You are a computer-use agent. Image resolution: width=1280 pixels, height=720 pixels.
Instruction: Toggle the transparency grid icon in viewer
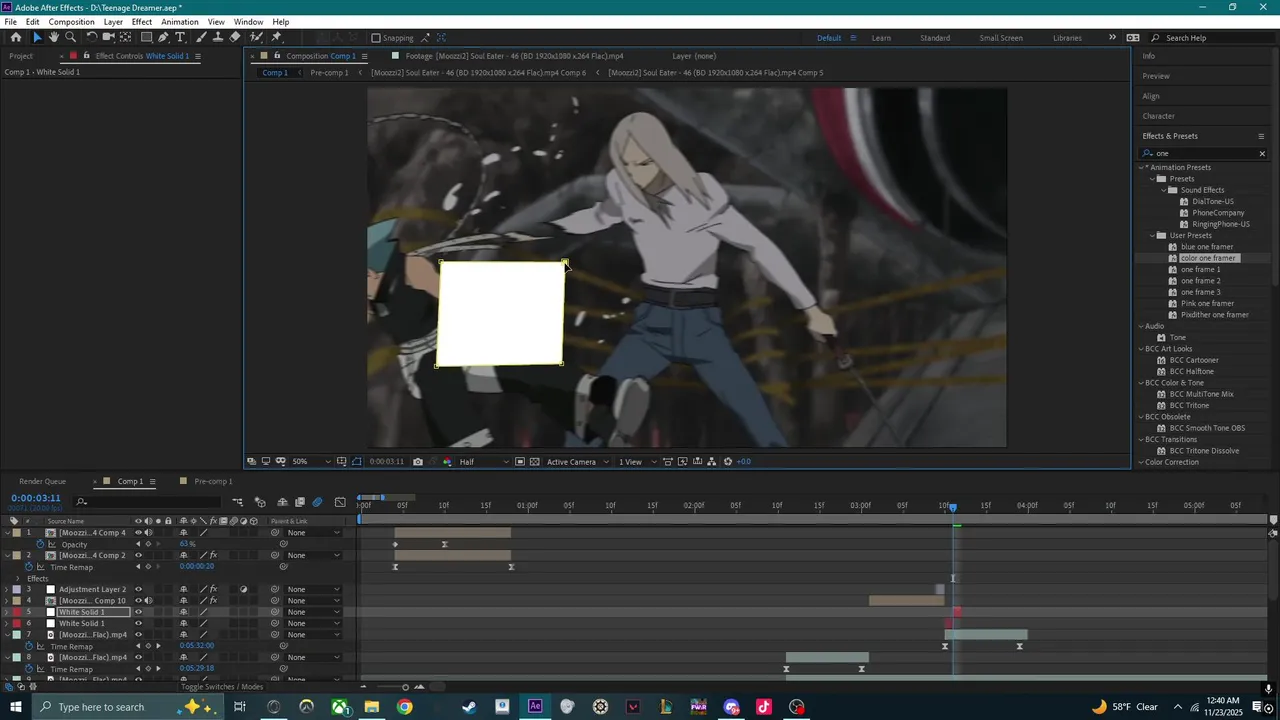(535, 462)
